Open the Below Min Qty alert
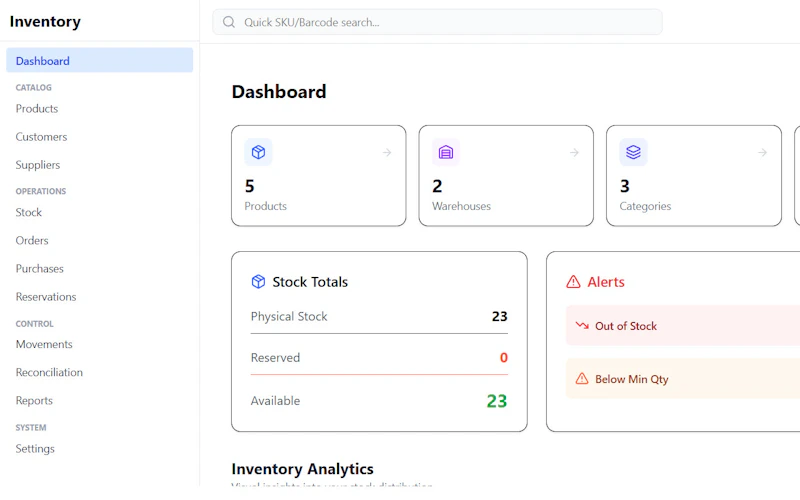 683,379
